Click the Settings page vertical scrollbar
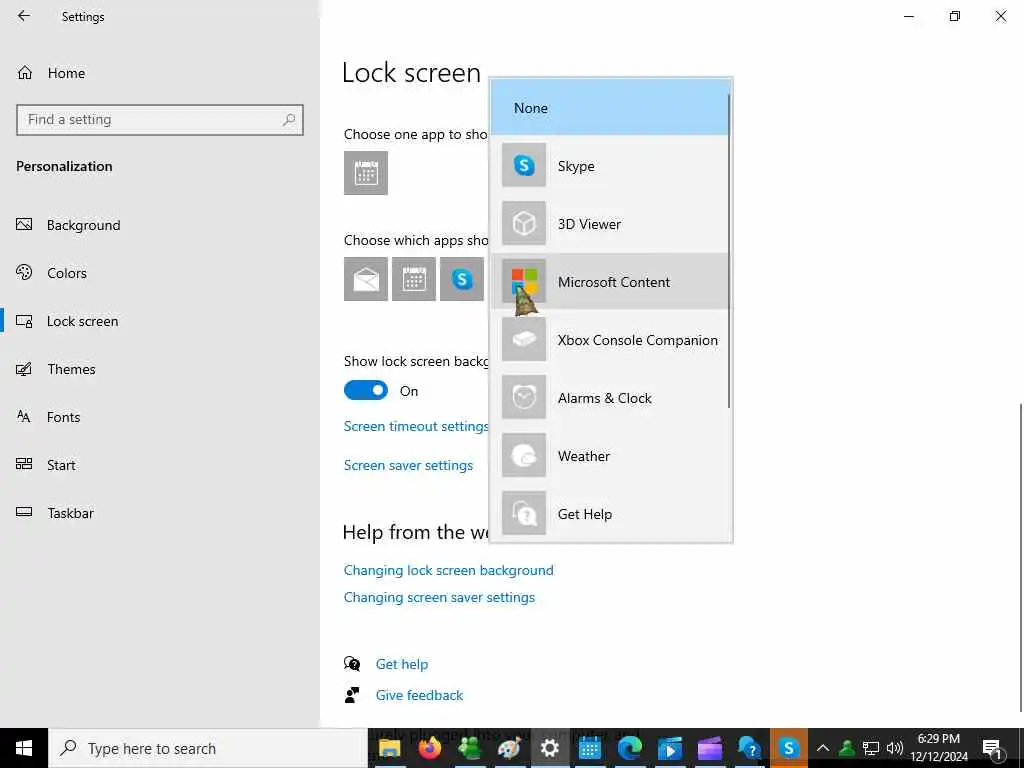The image size is (1024, 768). point(1021,557)
